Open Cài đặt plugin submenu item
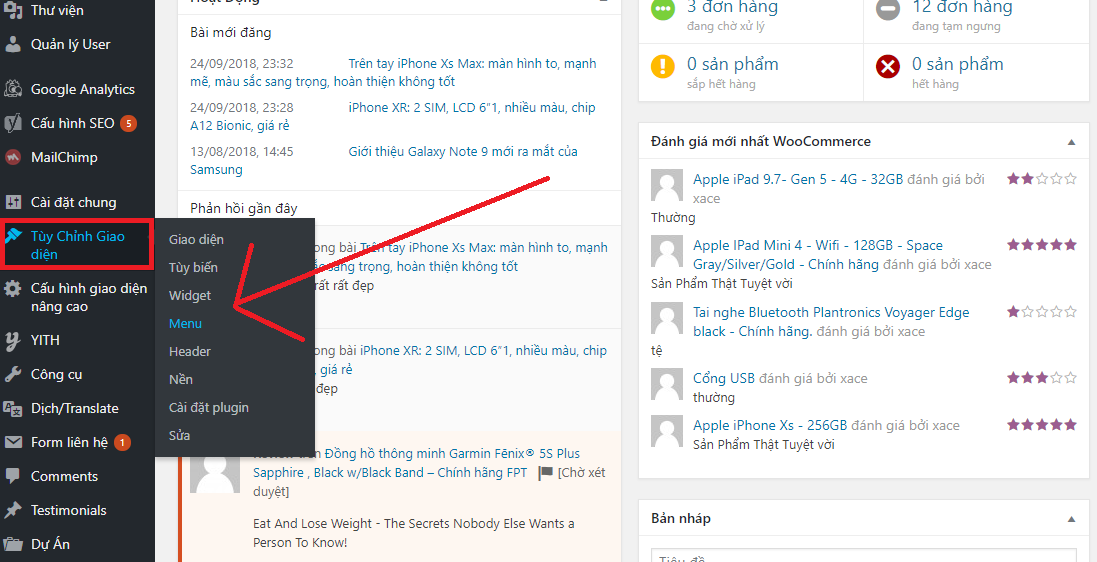 pos(208,407)
